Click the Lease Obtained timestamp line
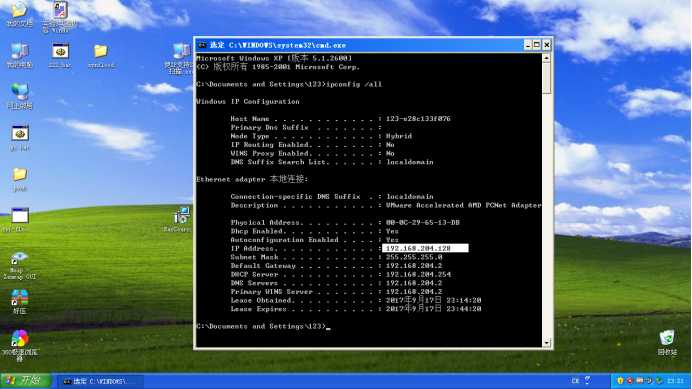The image size is (692, 389). tap(356, 300)
